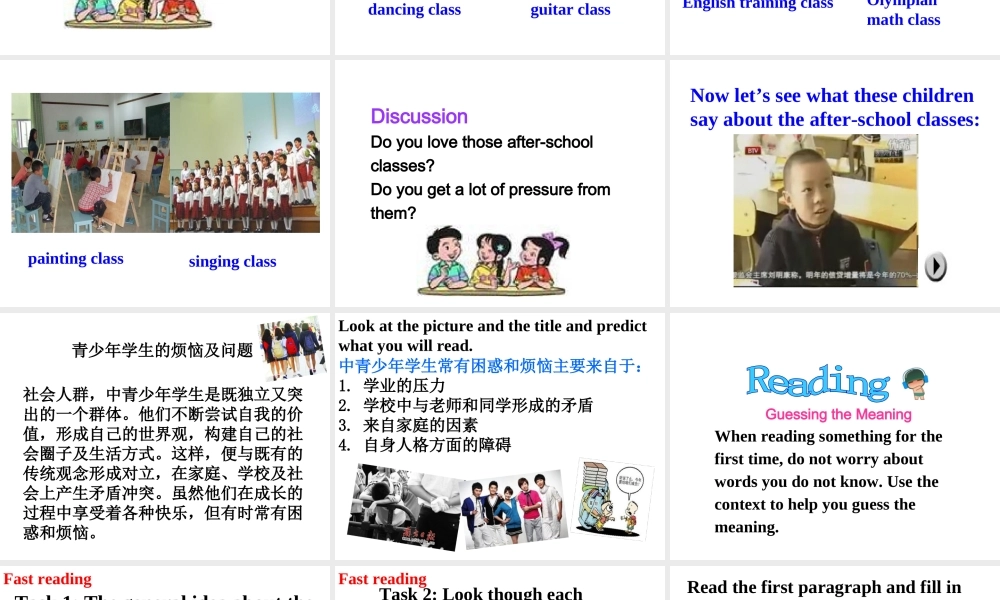Image resolution: width=1000 pixels, height=600 pixels.
Task: Click the 'singing class' caption
Action: point(233,261)
